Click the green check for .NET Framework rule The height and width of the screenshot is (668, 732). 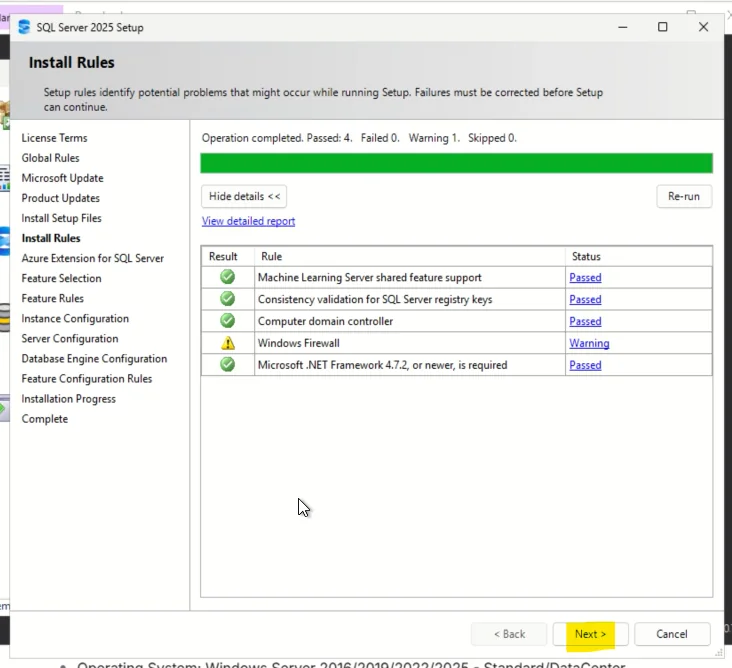(227, 365)
